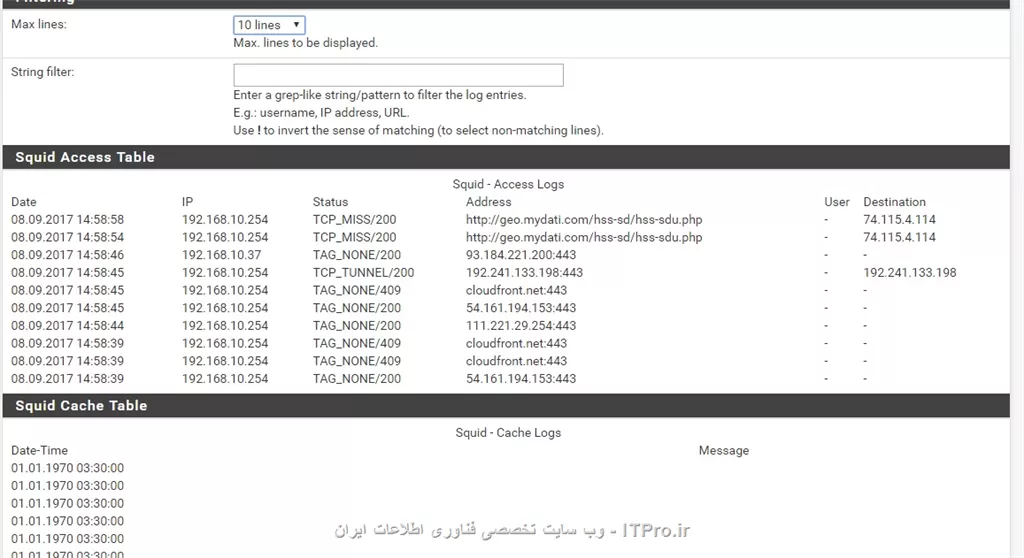
Task: Click 54.161.194.153:443 in 14:58:45 row
Action: (x=521, y=308)
